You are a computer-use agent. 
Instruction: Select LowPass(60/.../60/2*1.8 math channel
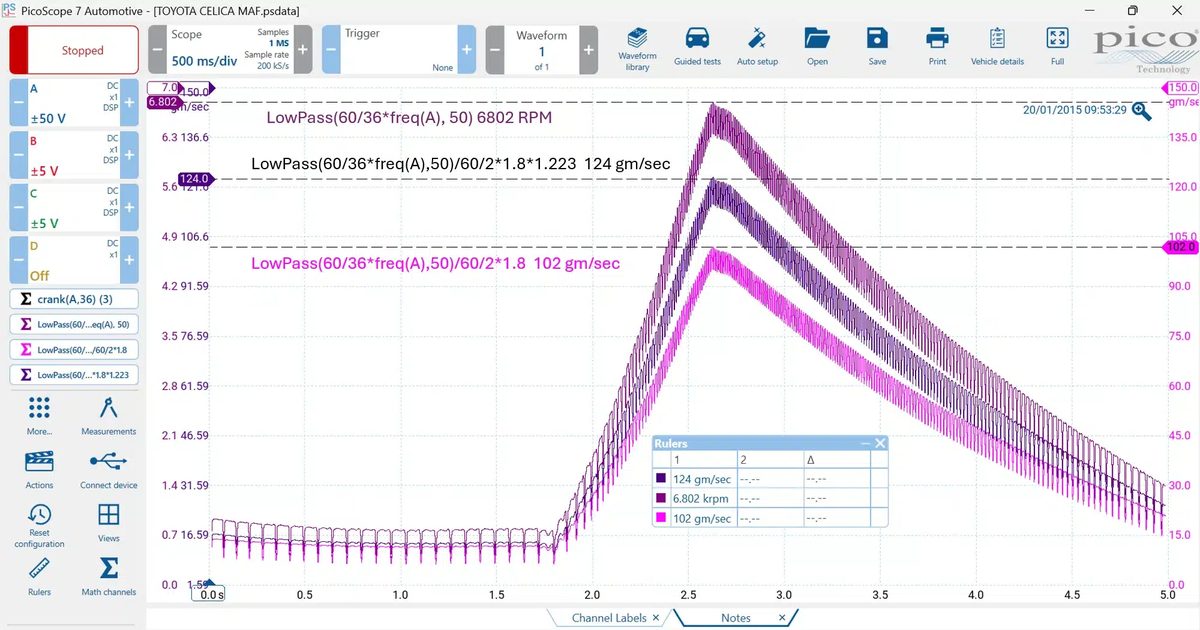[74, 350]
